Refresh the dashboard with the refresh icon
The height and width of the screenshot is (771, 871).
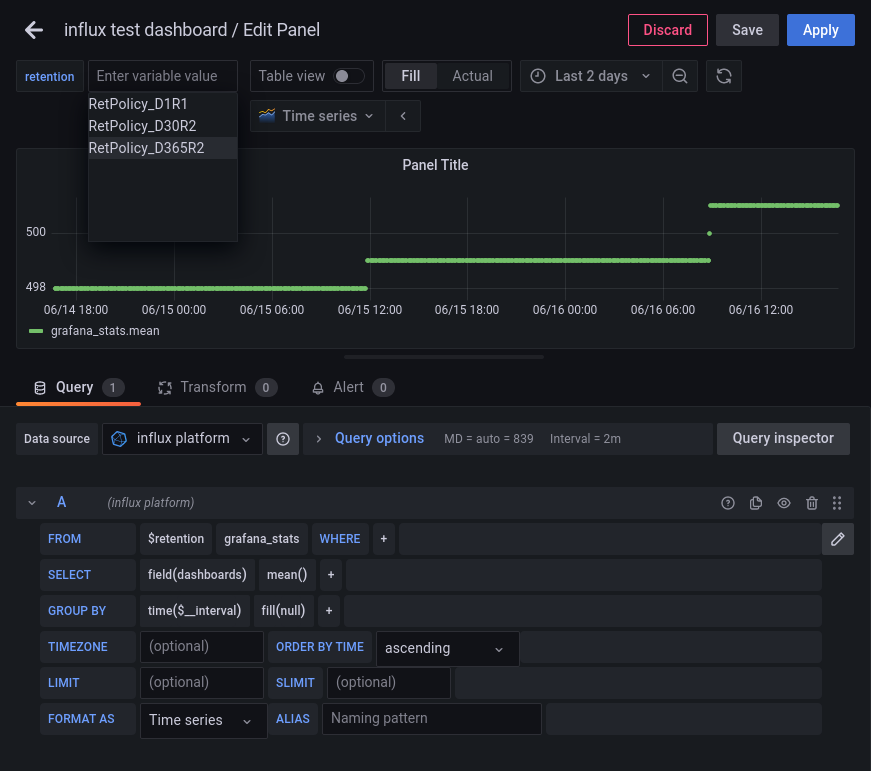[x=723, y=75]
